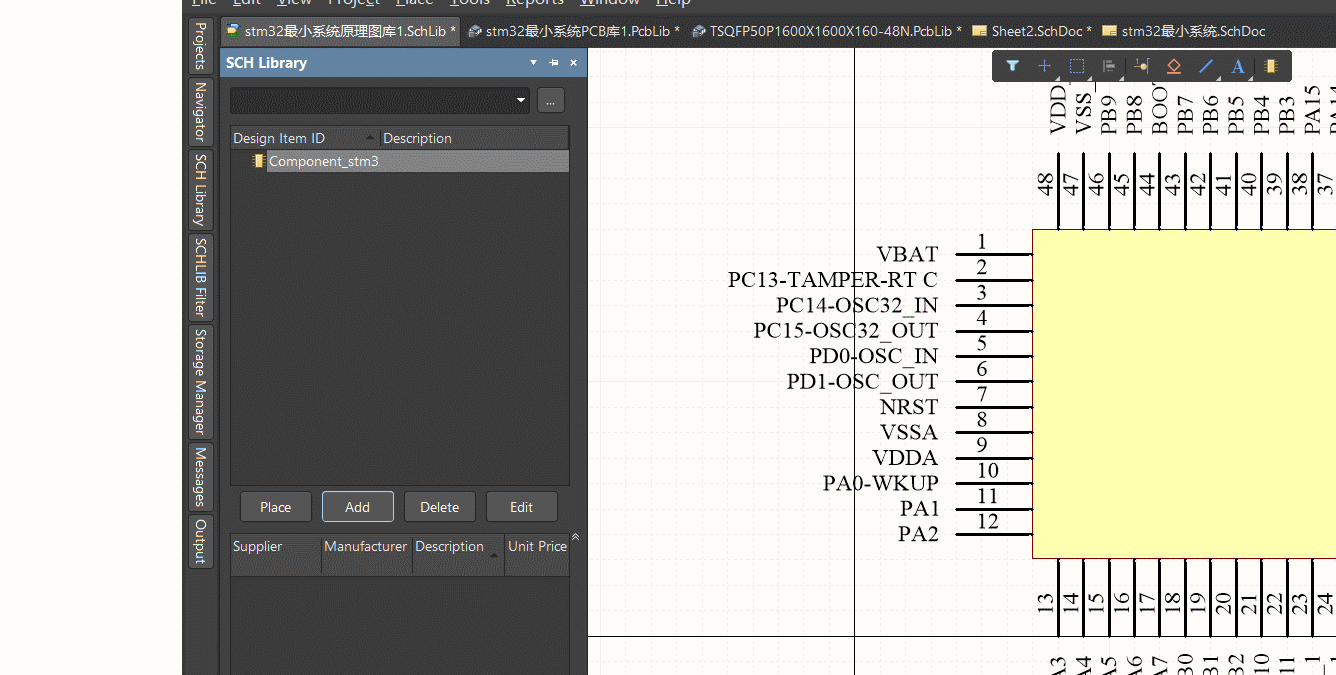The height and width of the screenshot is (675, 1336).
Task: Close the SCH Library panel
Action: [574, 63]
